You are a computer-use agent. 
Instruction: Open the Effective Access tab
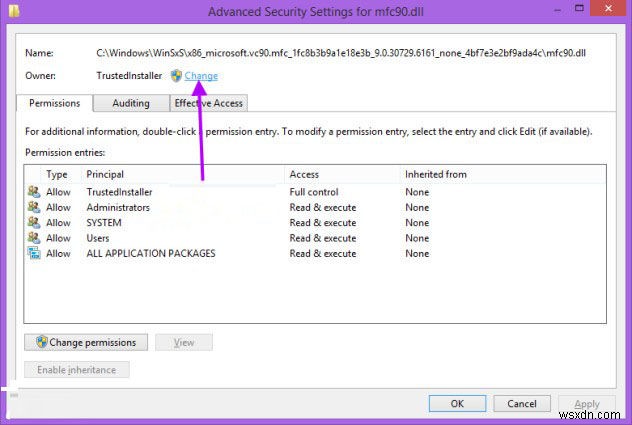coord(208,103)
